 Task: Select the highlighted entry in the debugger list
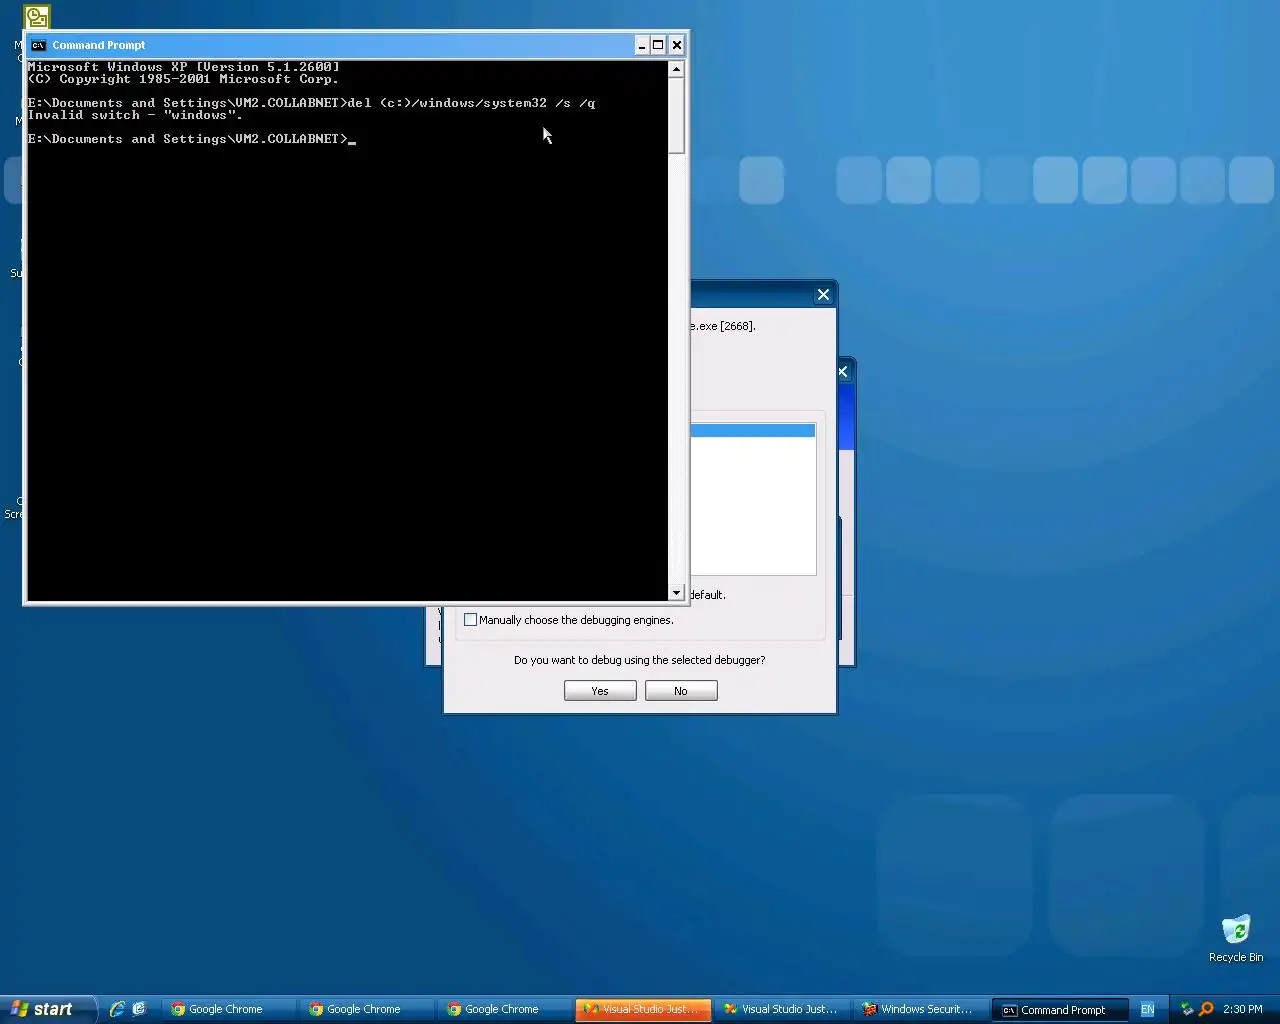coord(752,431)
